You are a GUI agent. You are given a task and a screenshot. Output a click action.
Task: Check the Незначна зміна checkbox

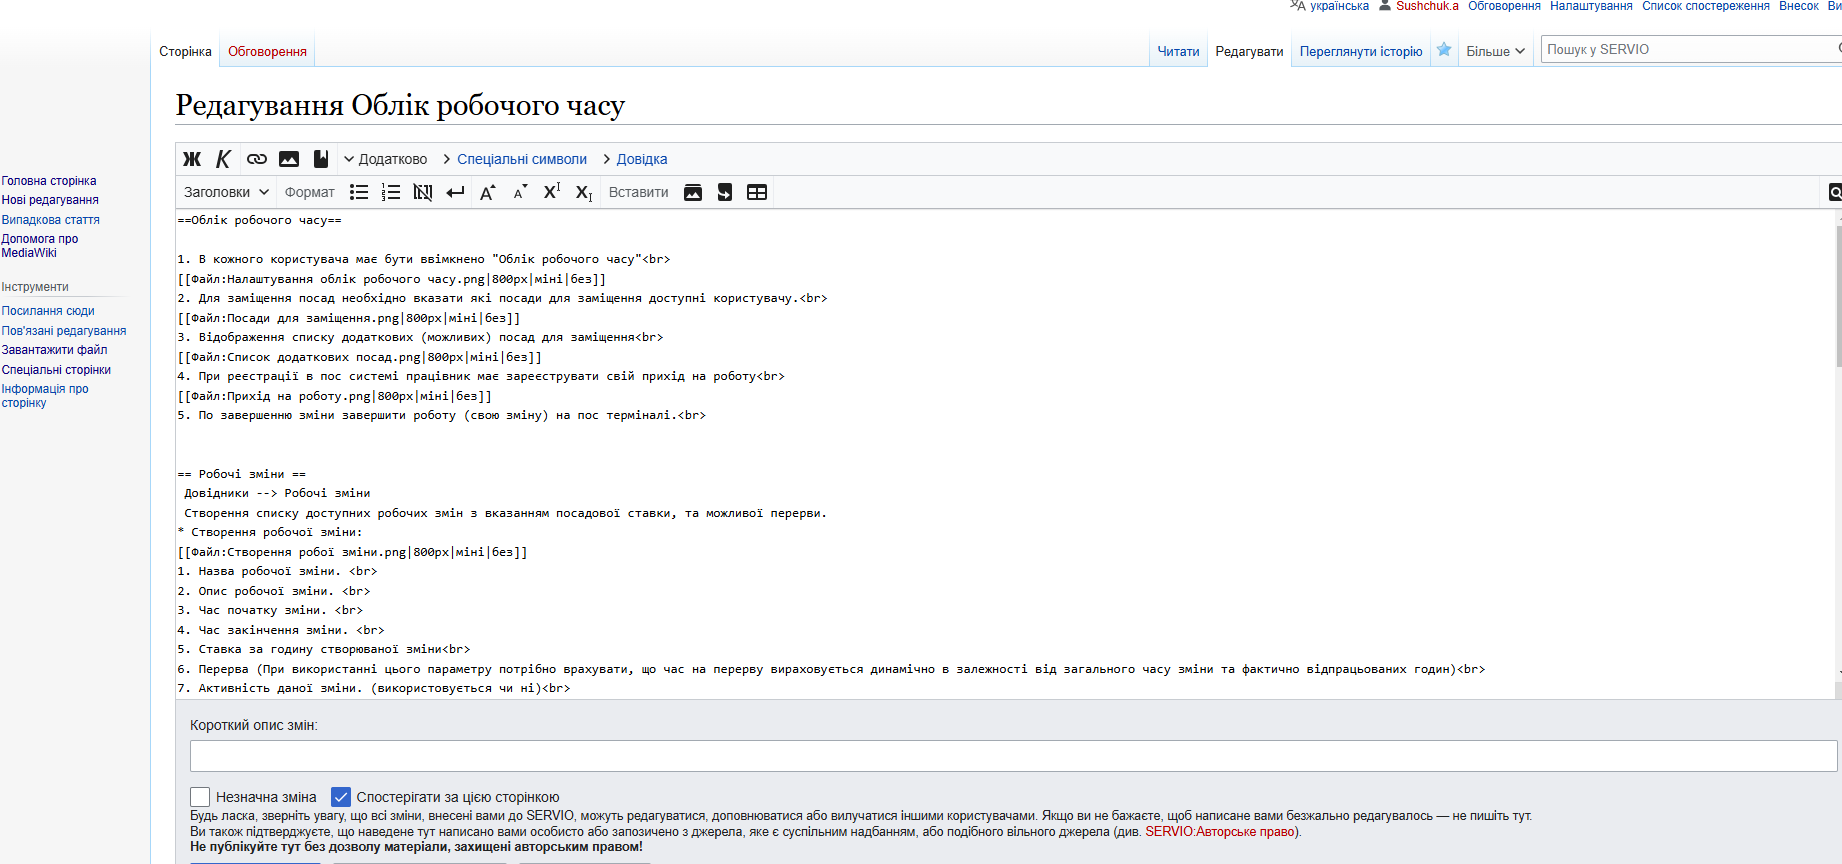pos(200,797)
